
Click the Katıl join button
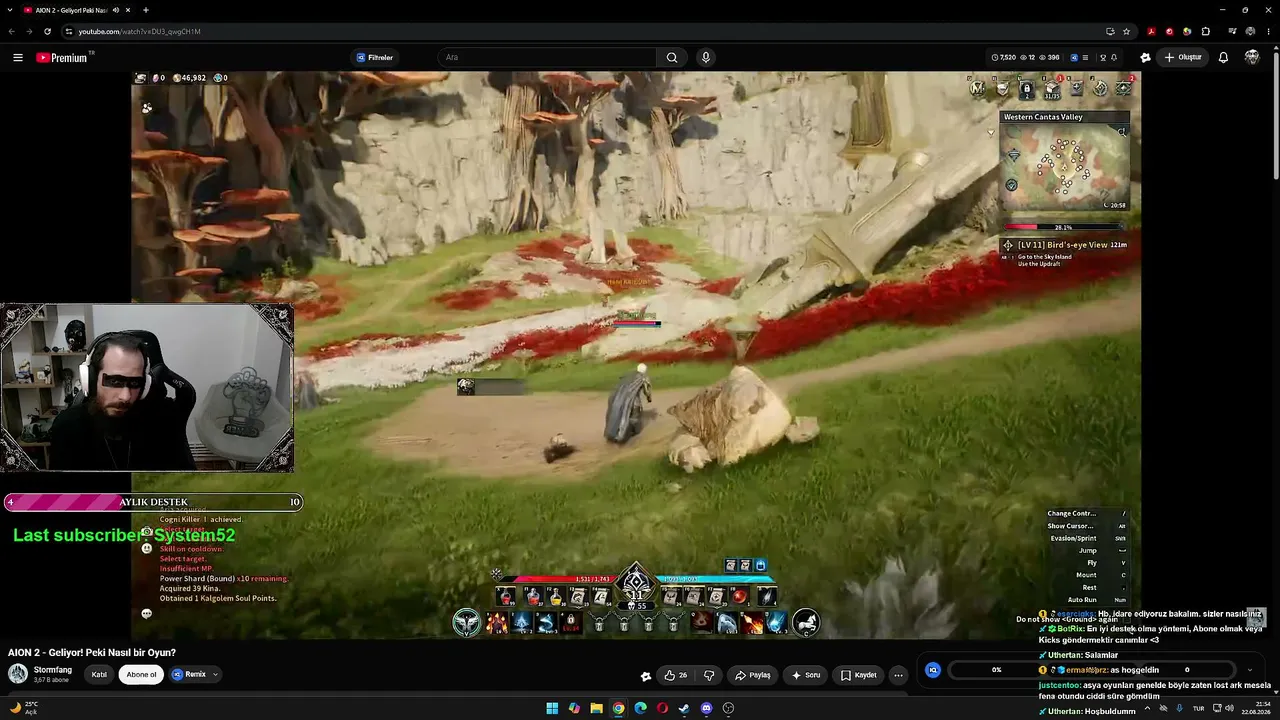99,674
